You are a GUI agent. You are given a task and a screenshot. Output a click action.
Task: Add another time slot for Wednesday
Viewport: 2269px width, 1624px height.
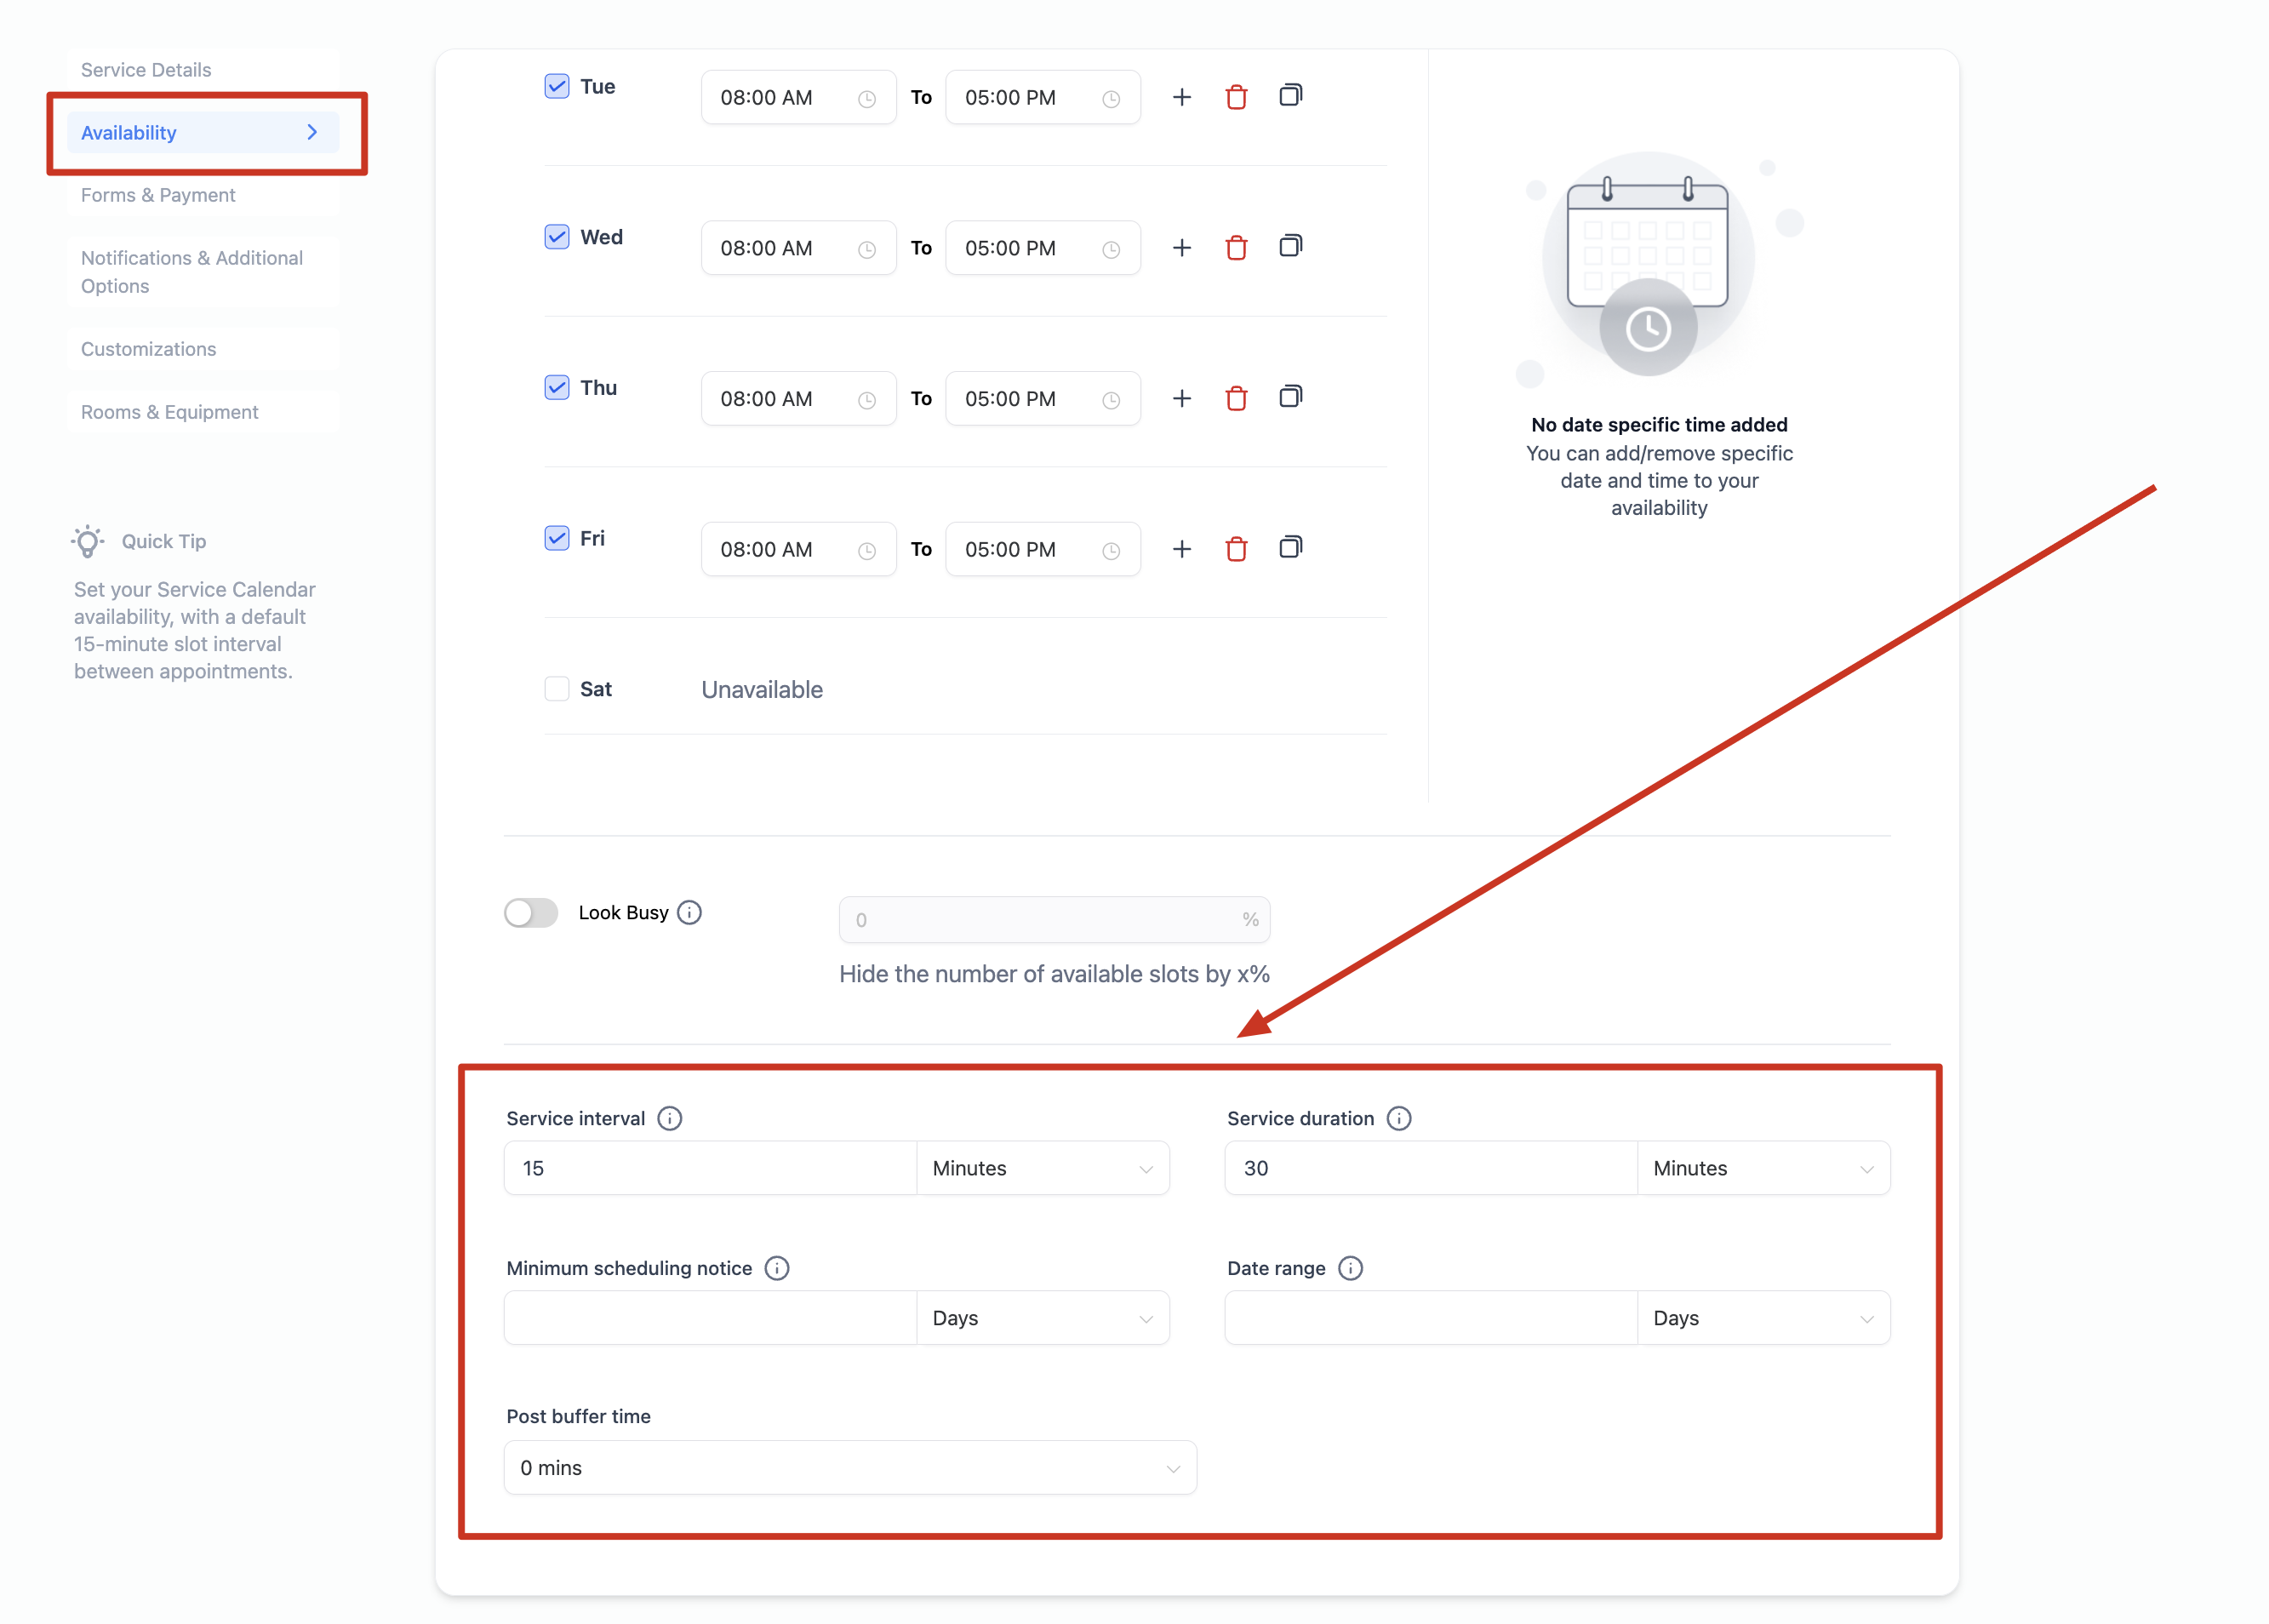[1181, 248]
